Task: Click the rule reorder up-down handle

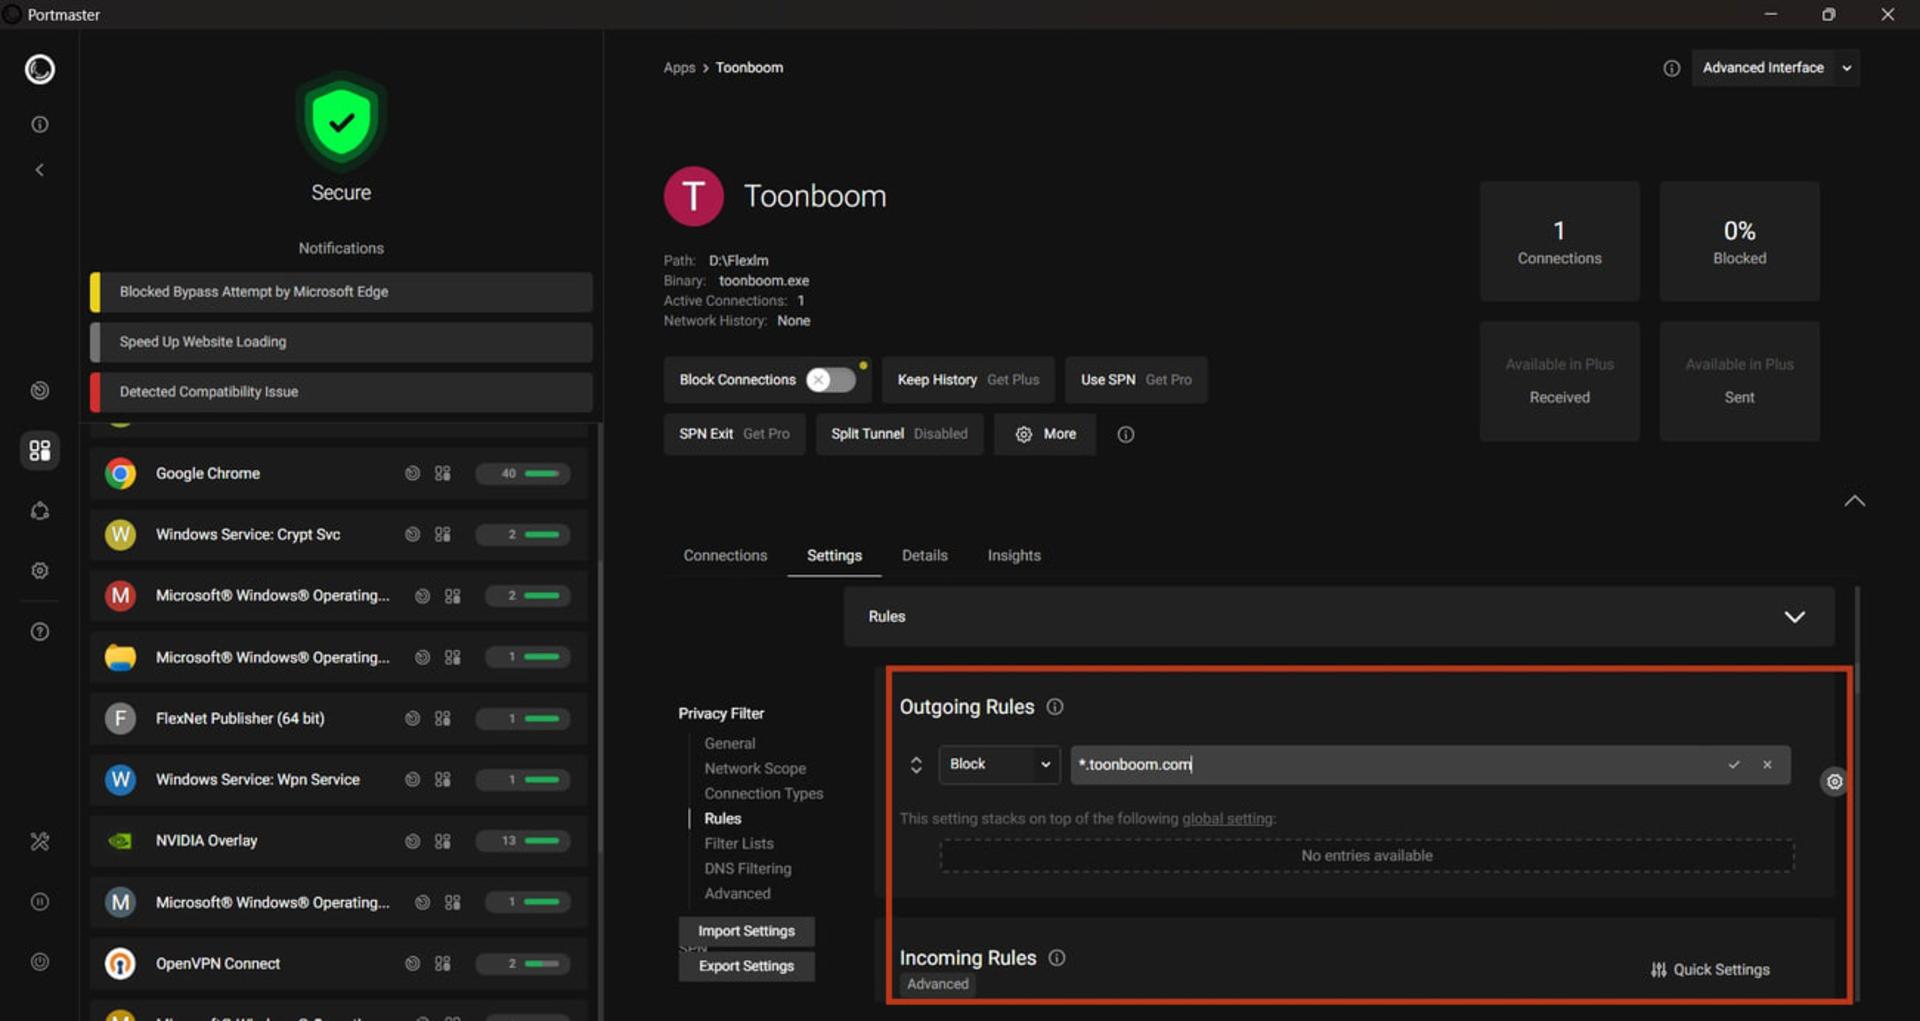Action: pos(915,765)
